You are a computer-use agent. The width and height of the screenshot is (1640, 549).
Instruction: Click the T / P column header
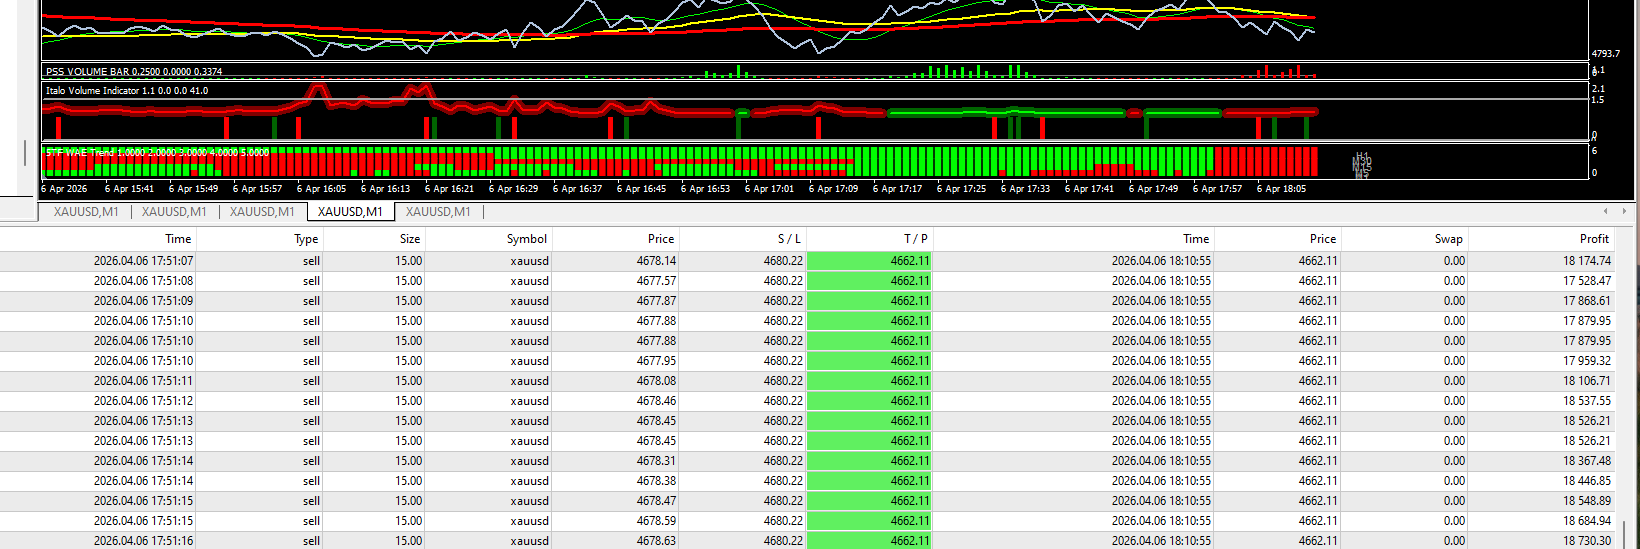(x=915, y=239)
